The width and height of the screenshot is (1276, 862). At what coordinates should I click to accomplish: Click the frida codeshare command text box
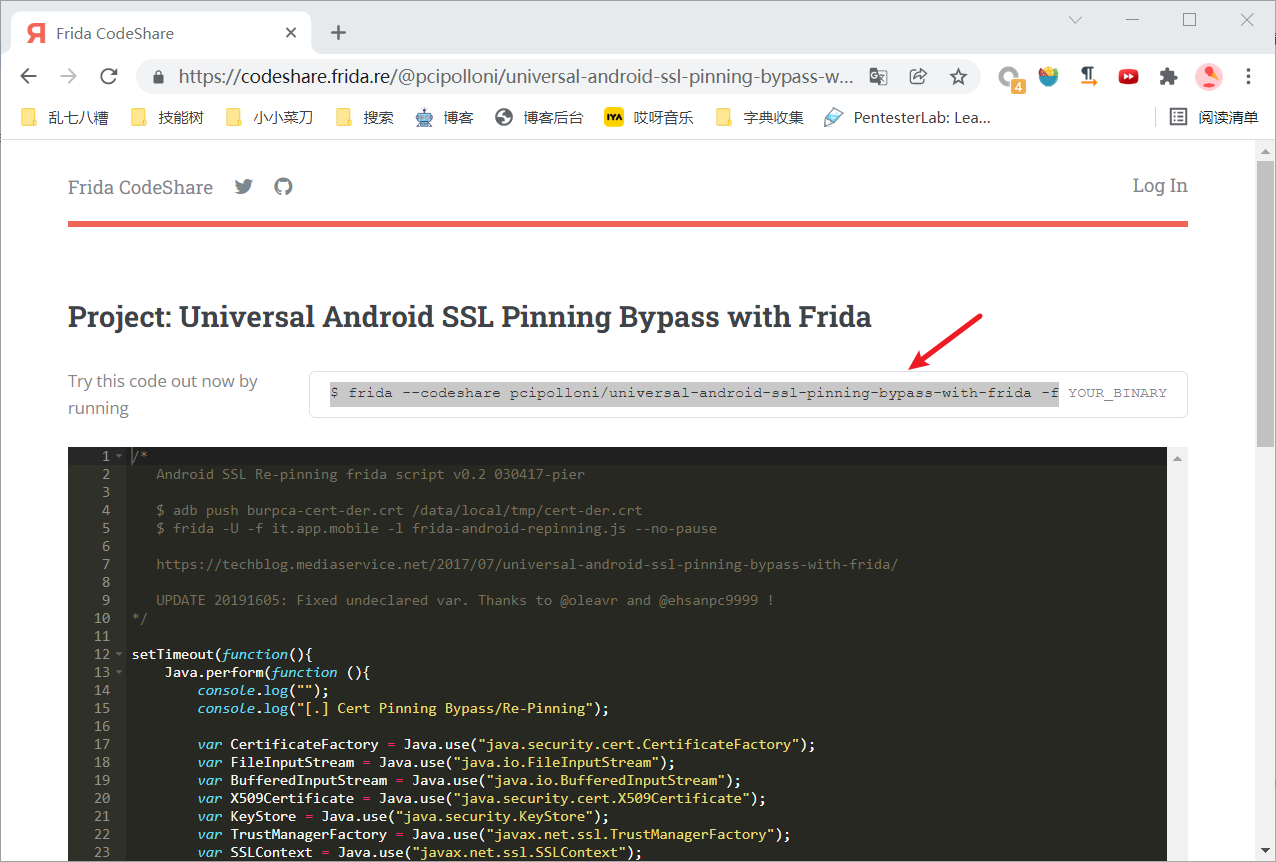click(x=748, y=394)
